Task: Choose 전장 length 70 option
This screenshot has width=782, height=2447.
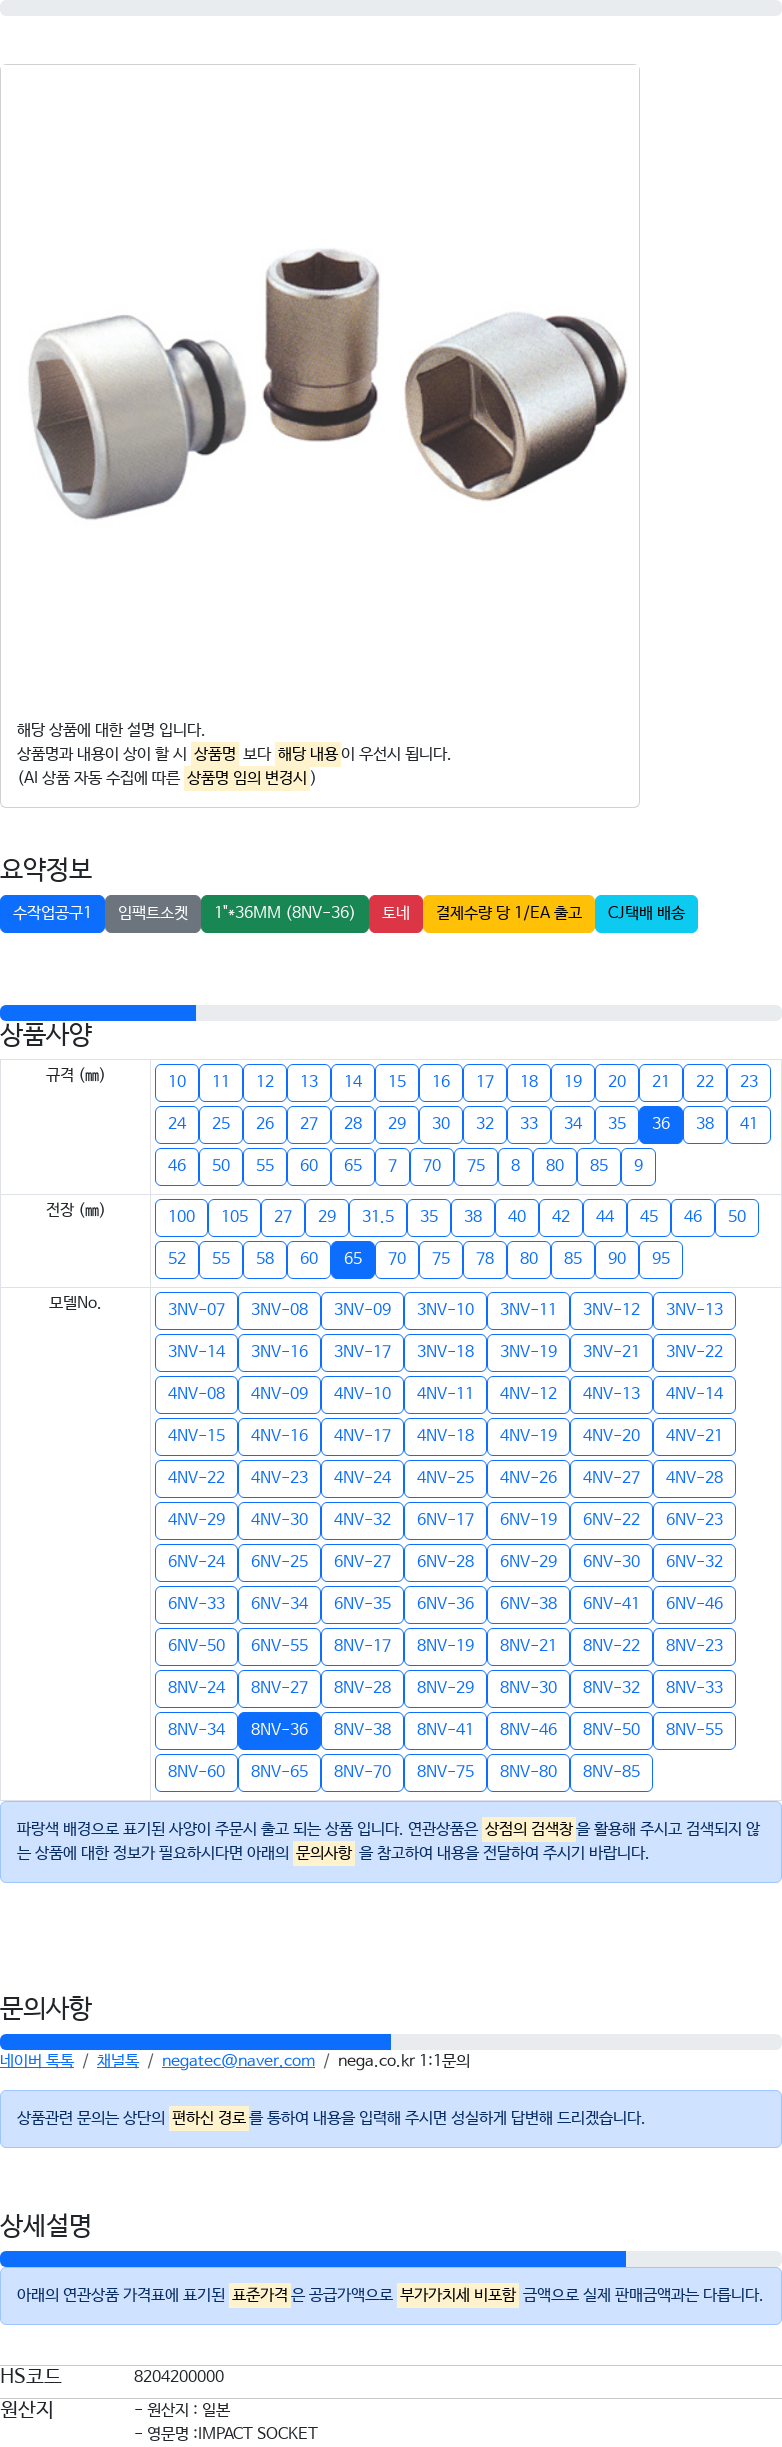Action: [397, 1259]
